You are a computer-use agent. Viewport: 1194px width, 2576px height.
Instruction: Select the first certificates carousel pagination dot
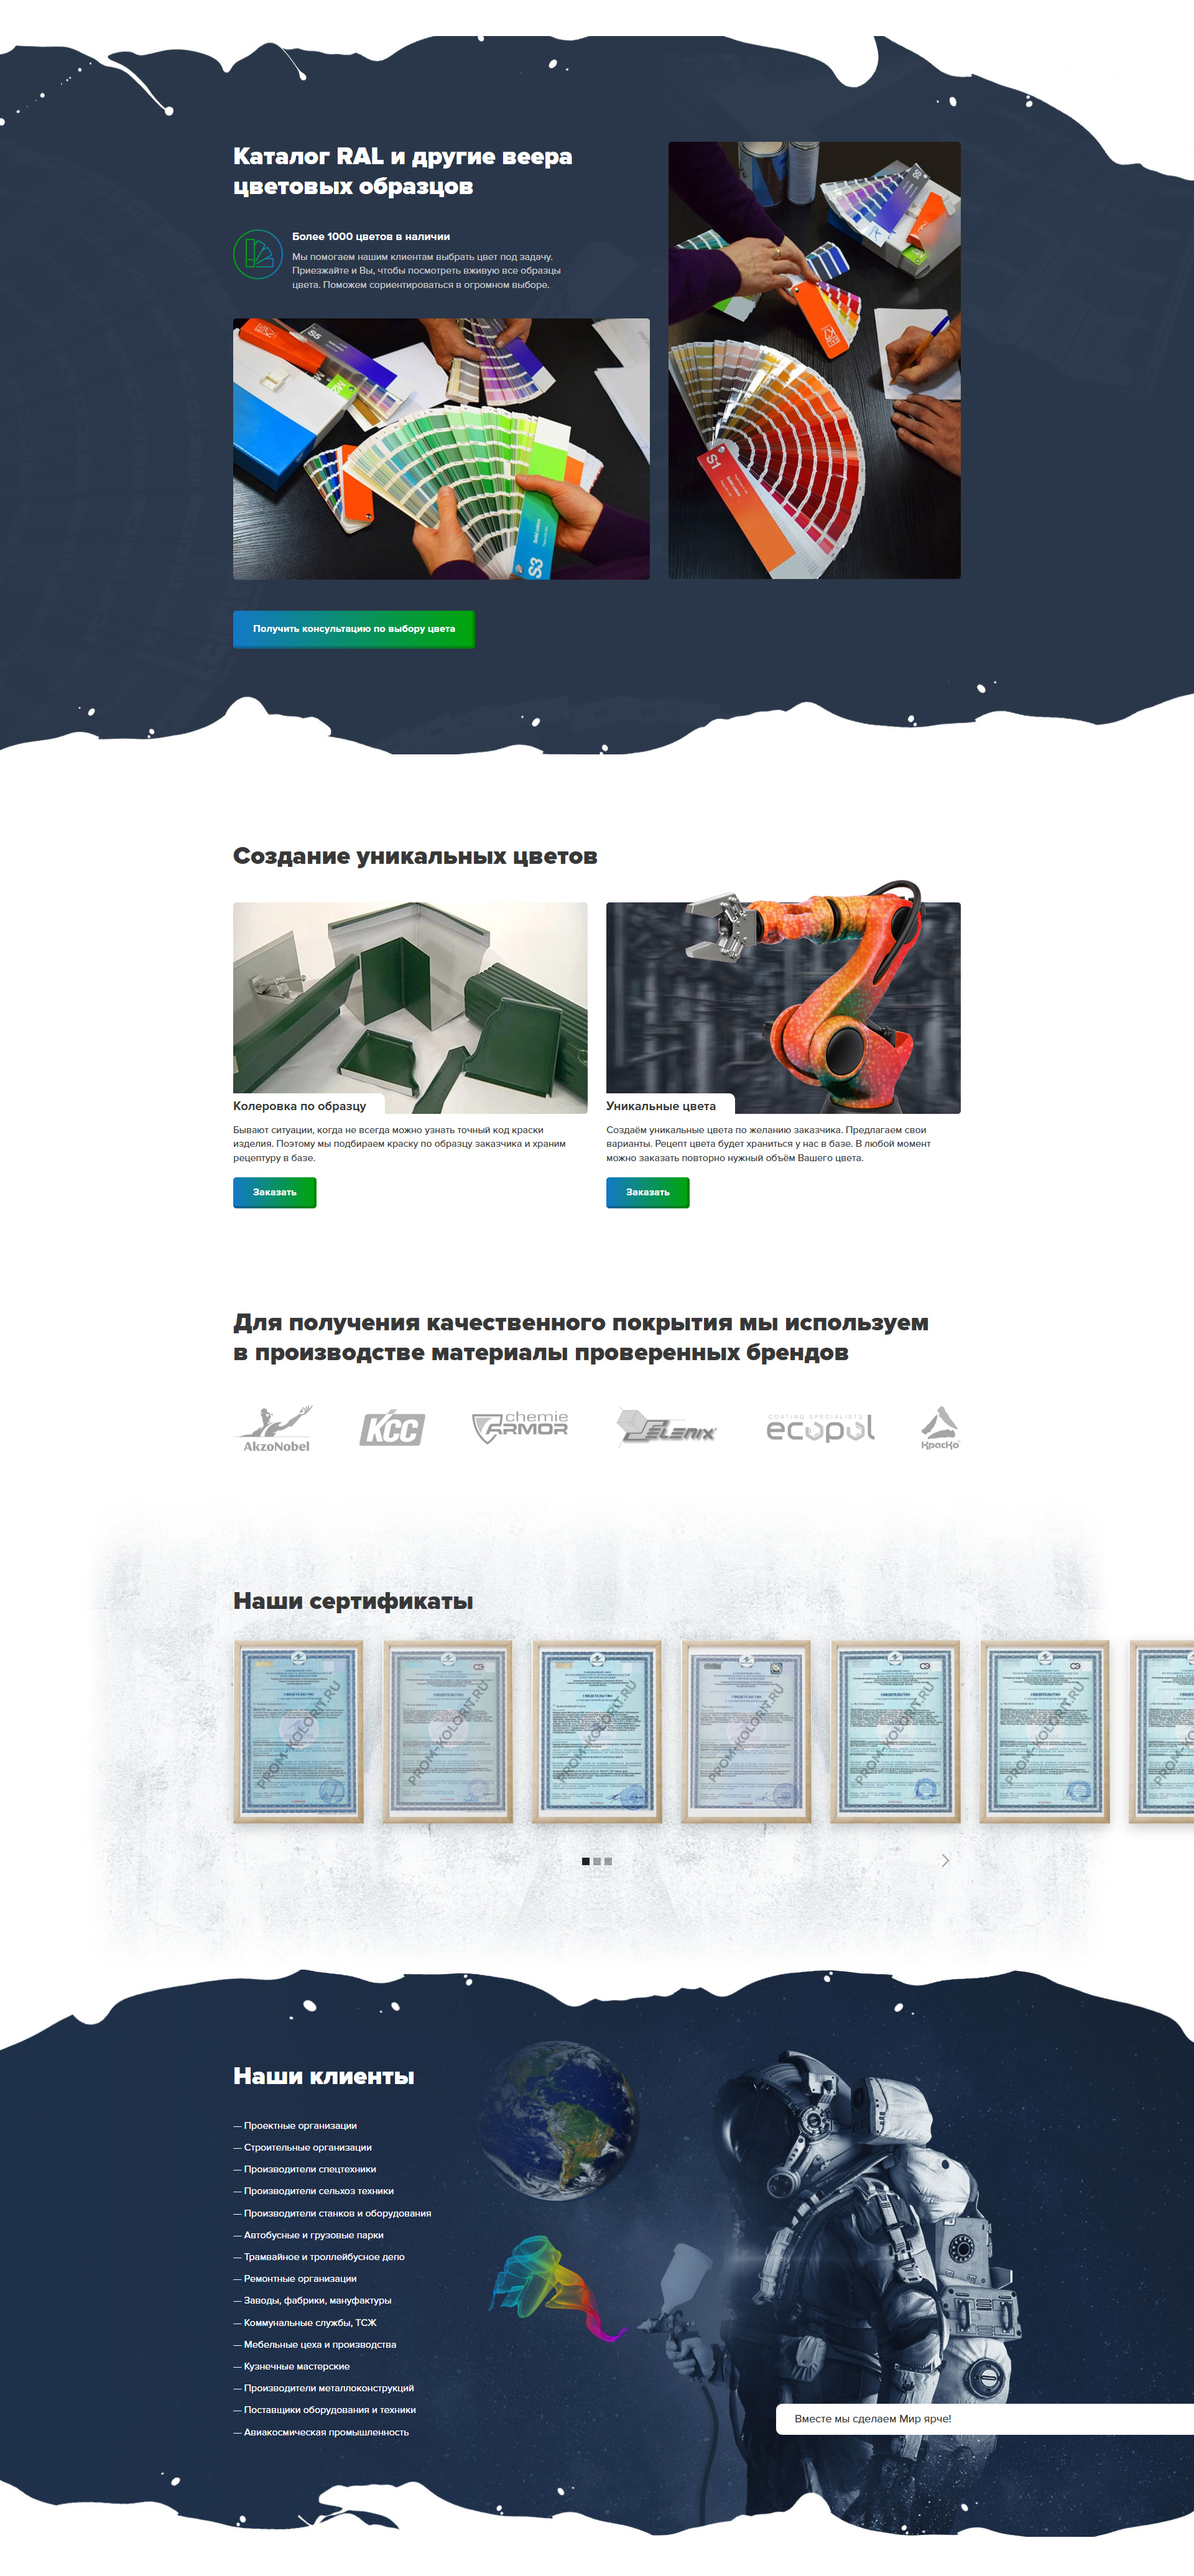pos(586,1861)
